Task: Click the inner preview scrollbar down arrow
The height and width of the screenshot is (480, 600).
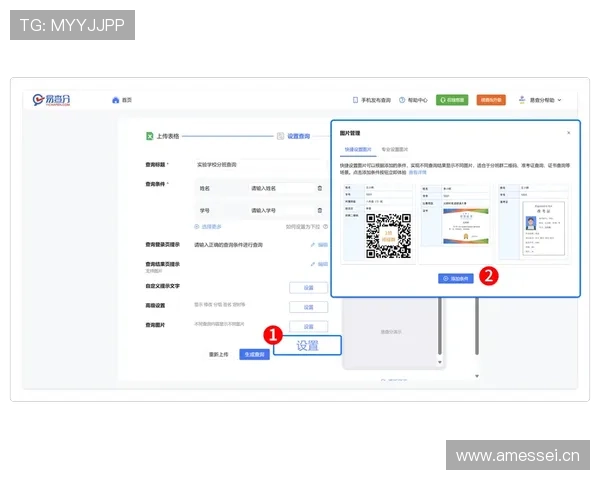Action: point(440,362)
